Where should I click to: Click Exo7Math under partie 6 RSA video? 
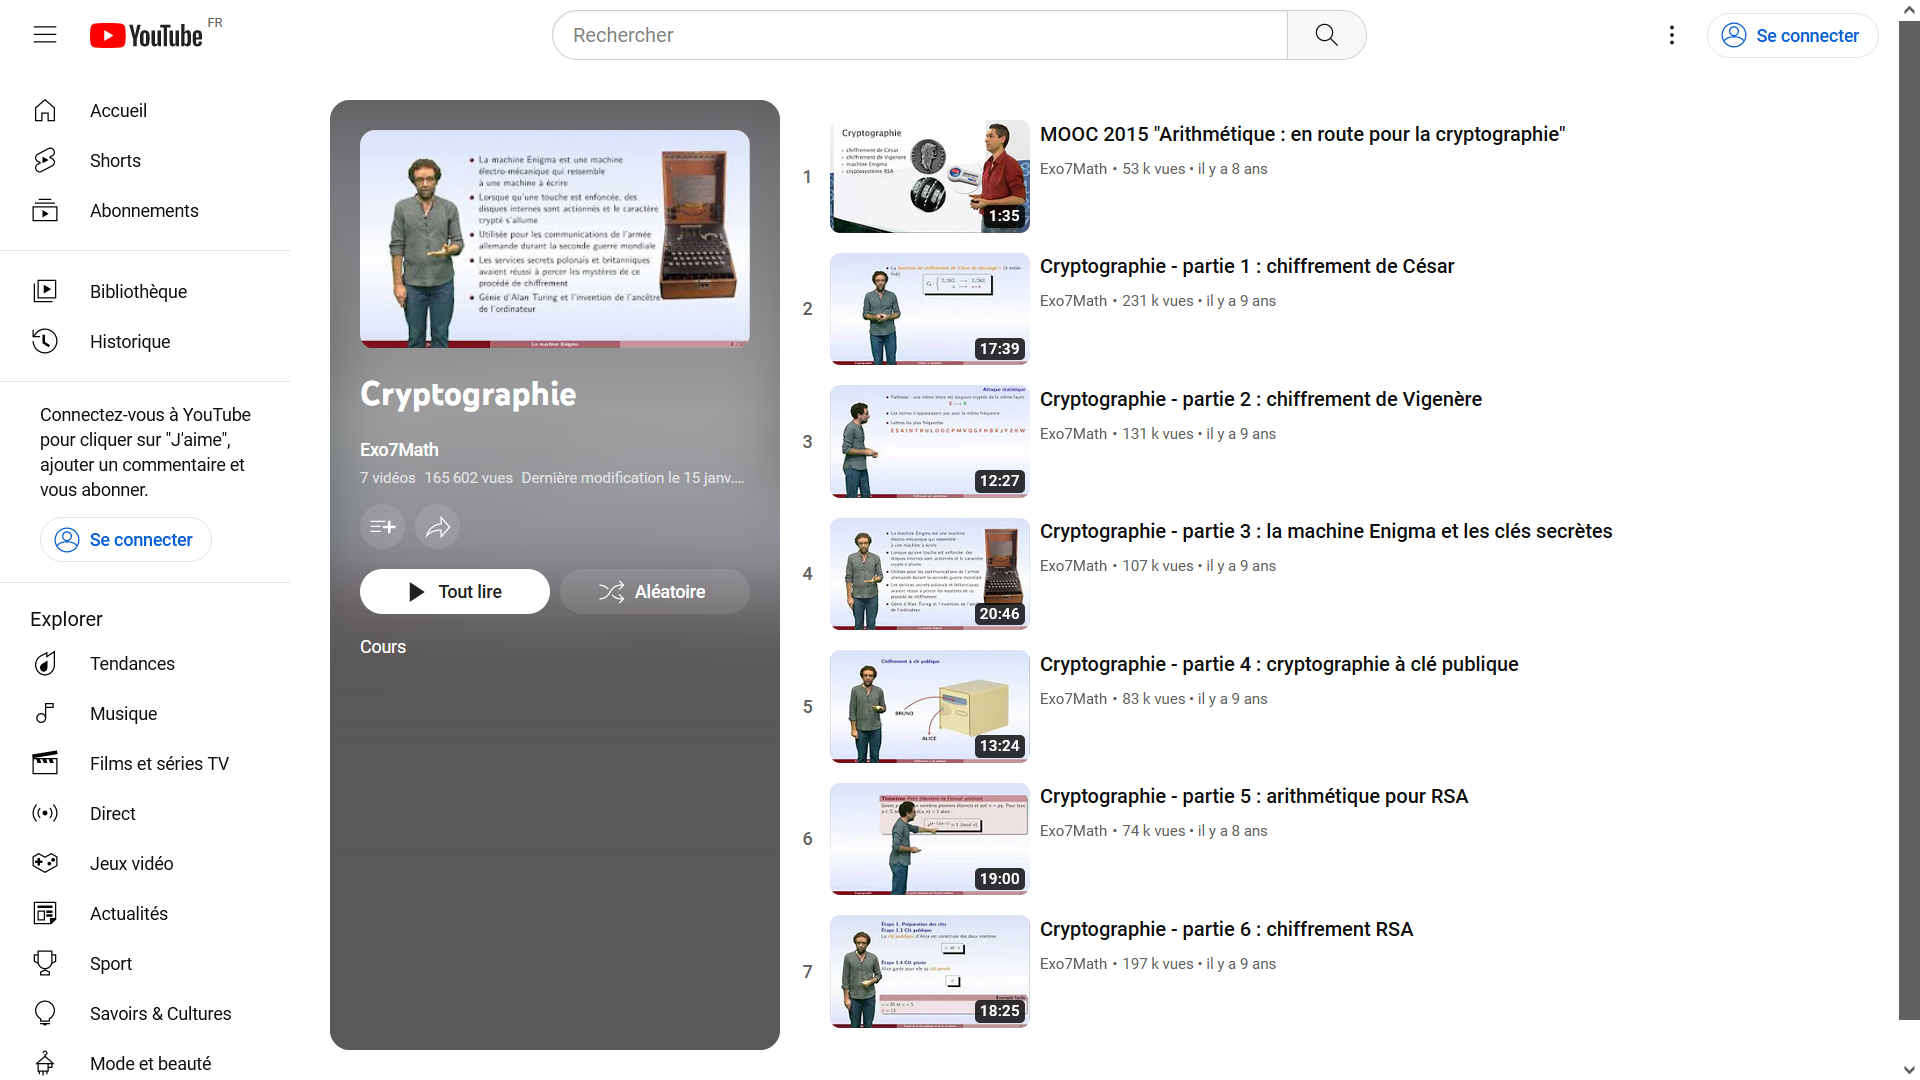coord(1073,964)
